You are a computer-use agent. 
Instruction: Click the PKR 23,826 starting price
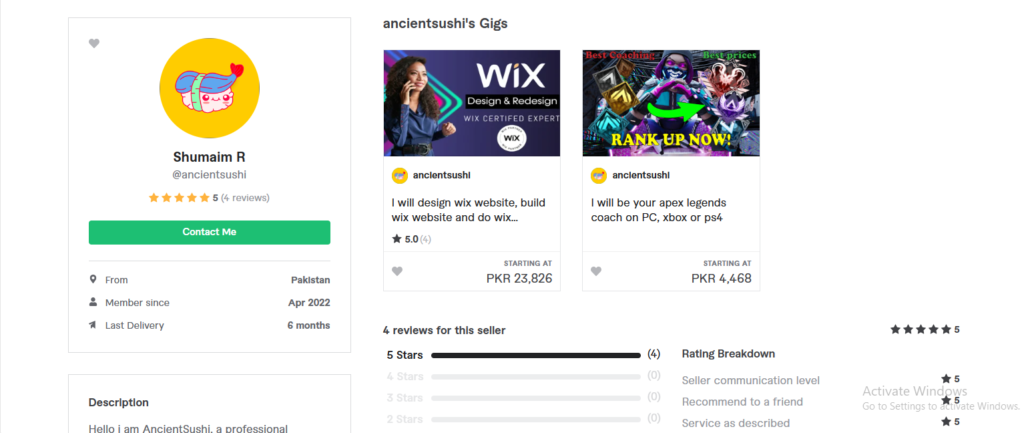(519, 278)
